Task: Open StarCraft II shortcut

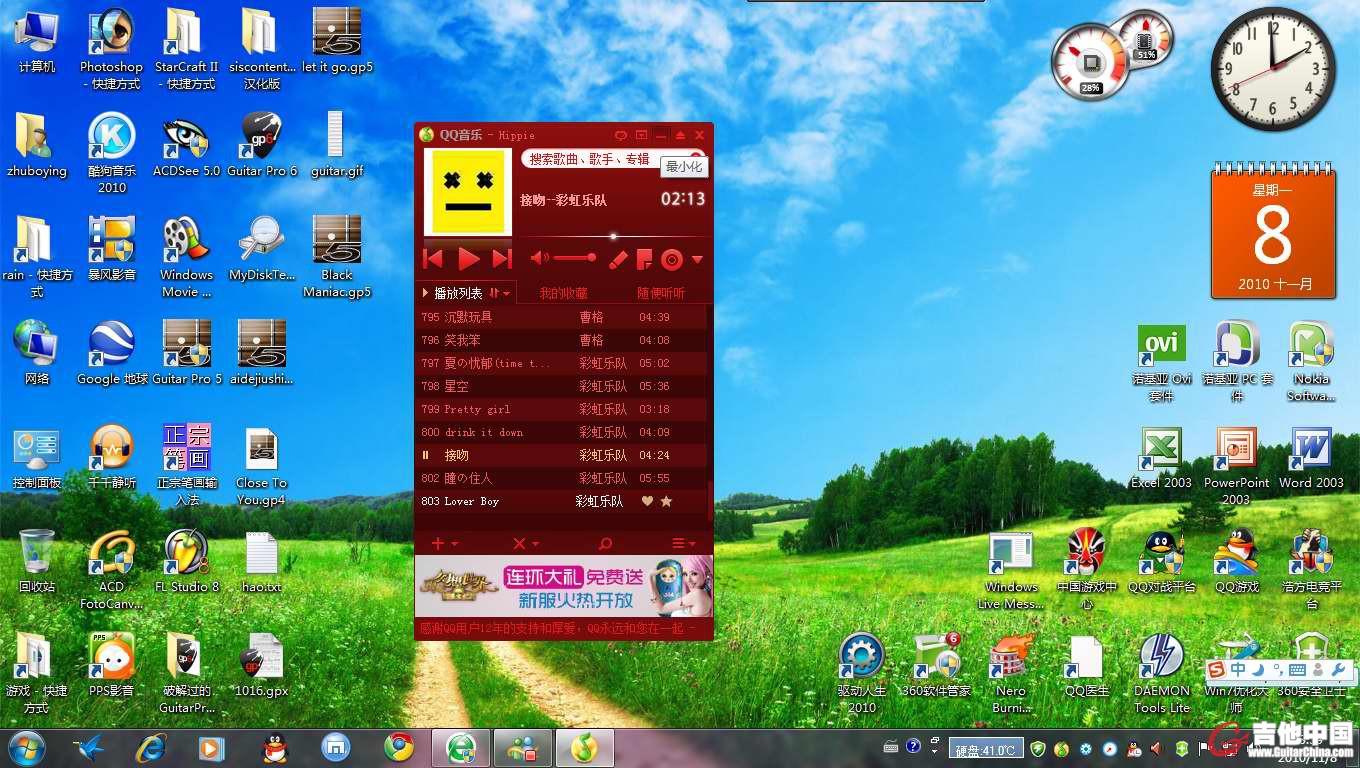Action: 186,49
